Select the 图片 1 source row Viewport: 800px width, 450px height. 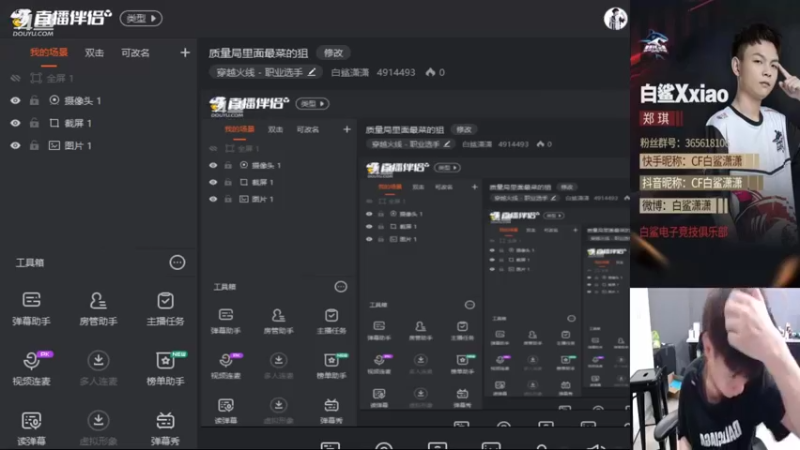pyautogui.click(x=98, y=145)
